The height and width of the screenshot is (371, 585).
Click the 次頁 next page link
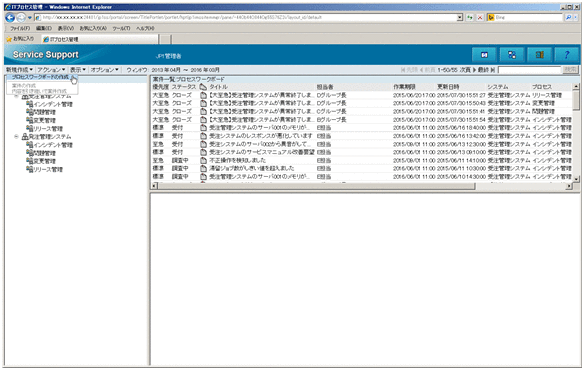(465, 70)
